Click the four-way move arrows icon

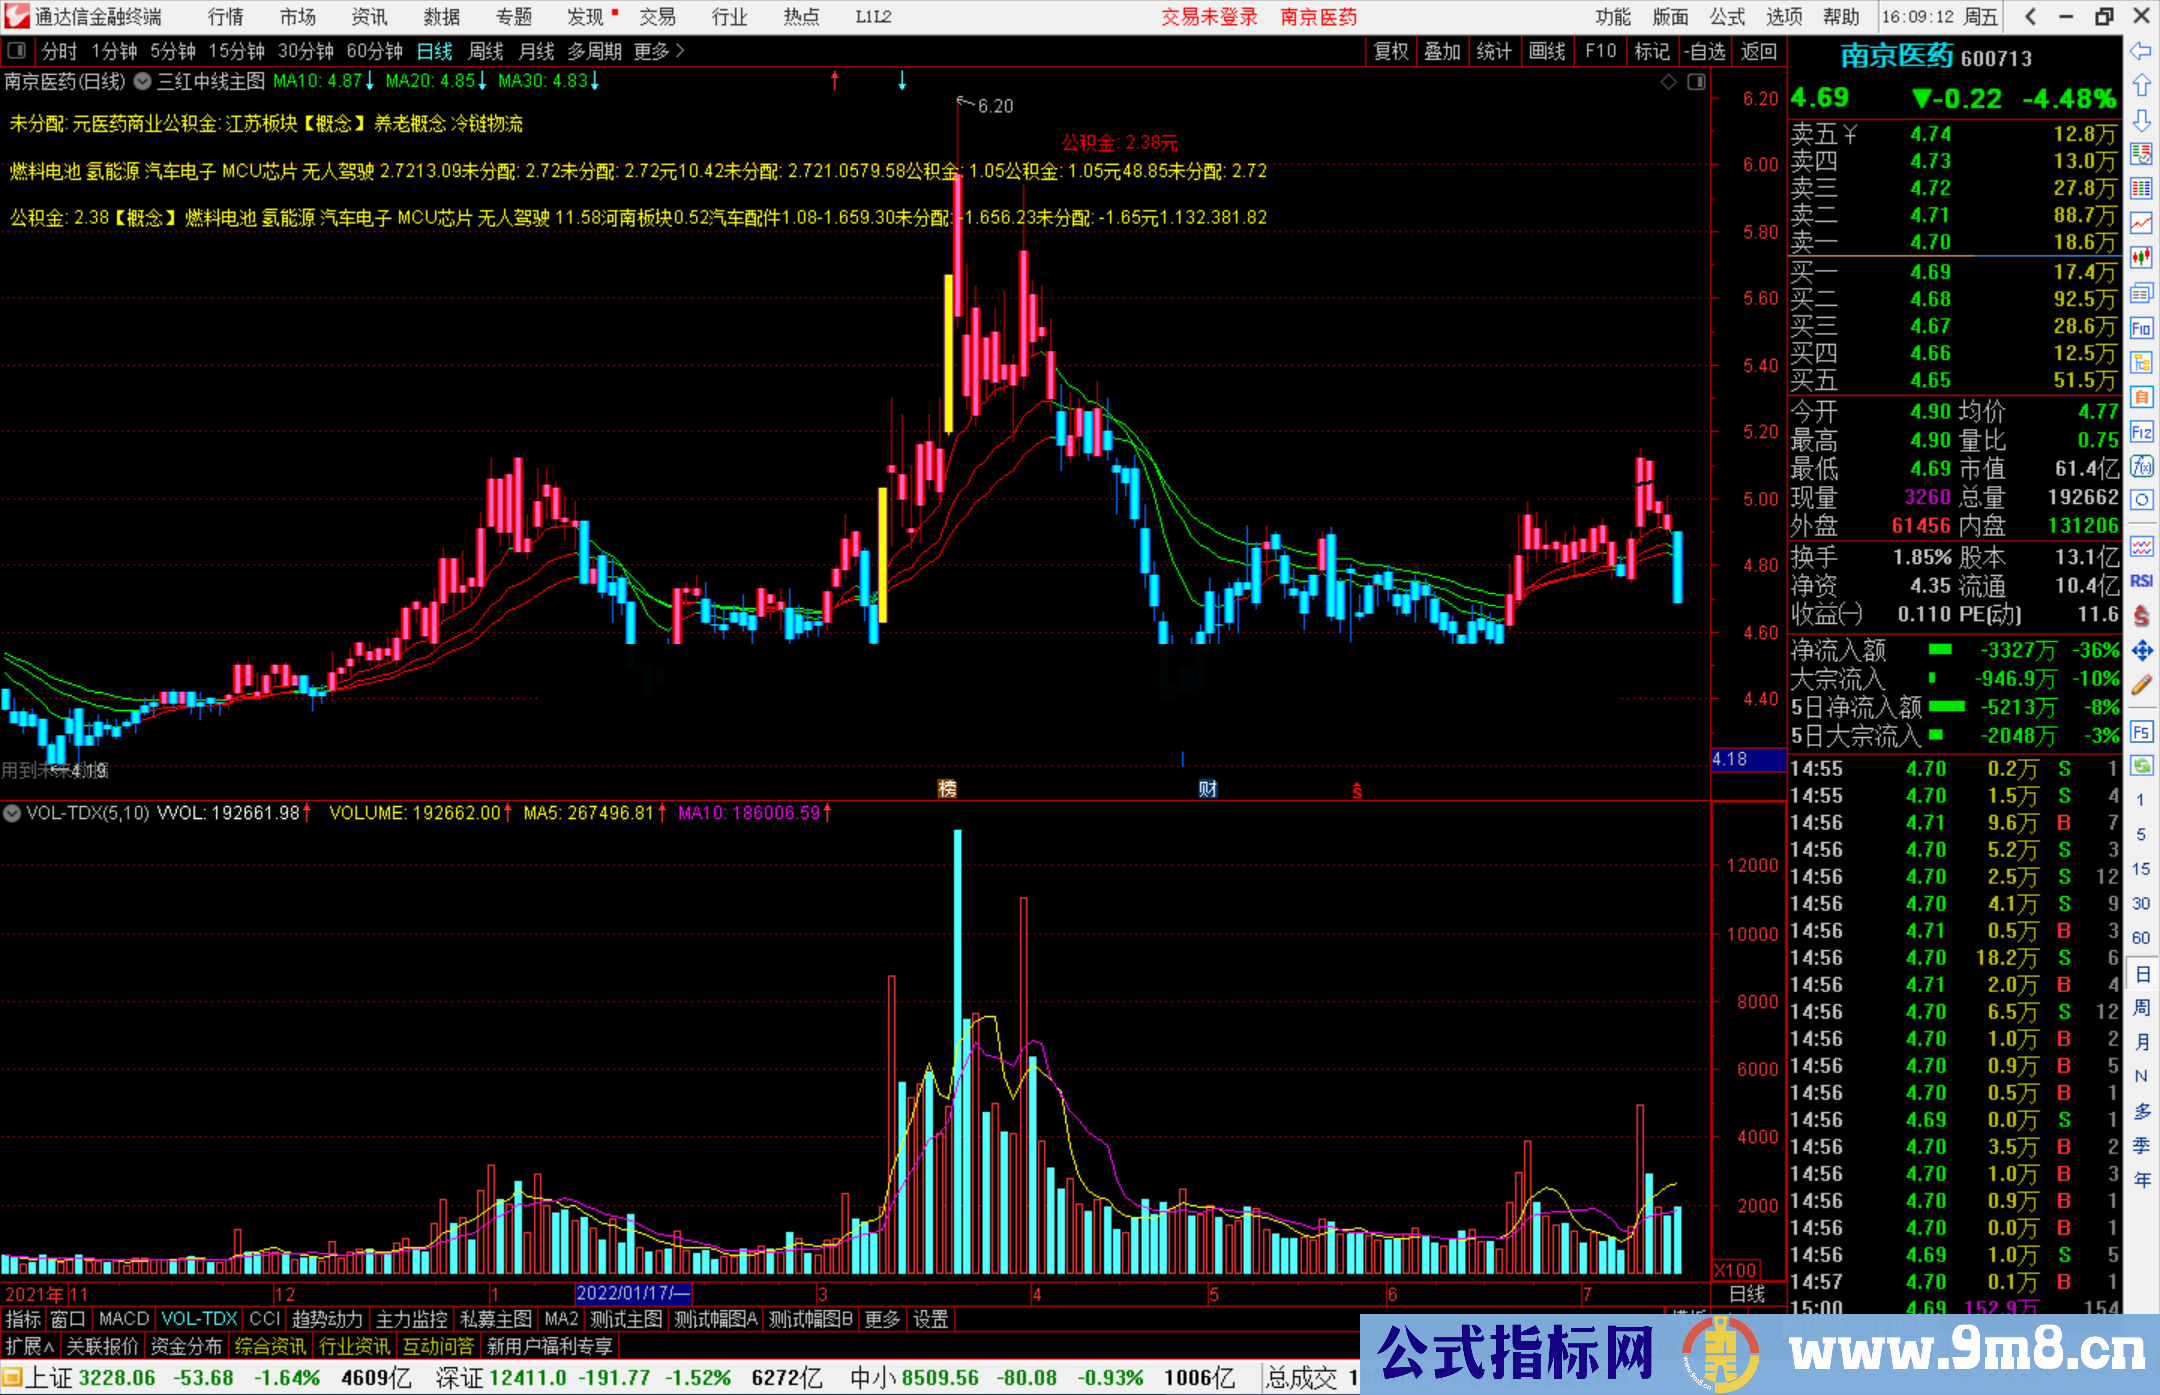click(2140, 651)
